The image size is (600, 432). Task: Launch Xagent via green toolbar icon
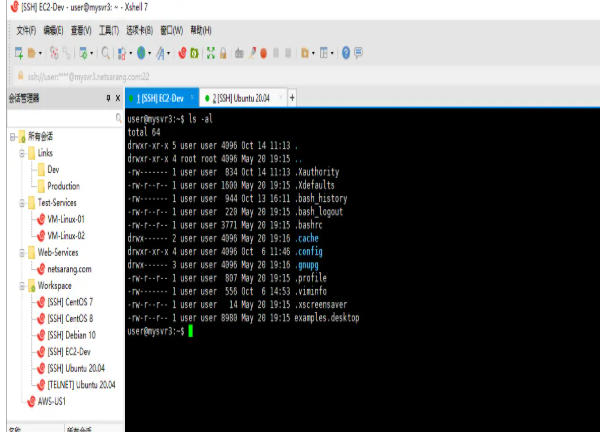pyautogui.click(x=194, y=53)
